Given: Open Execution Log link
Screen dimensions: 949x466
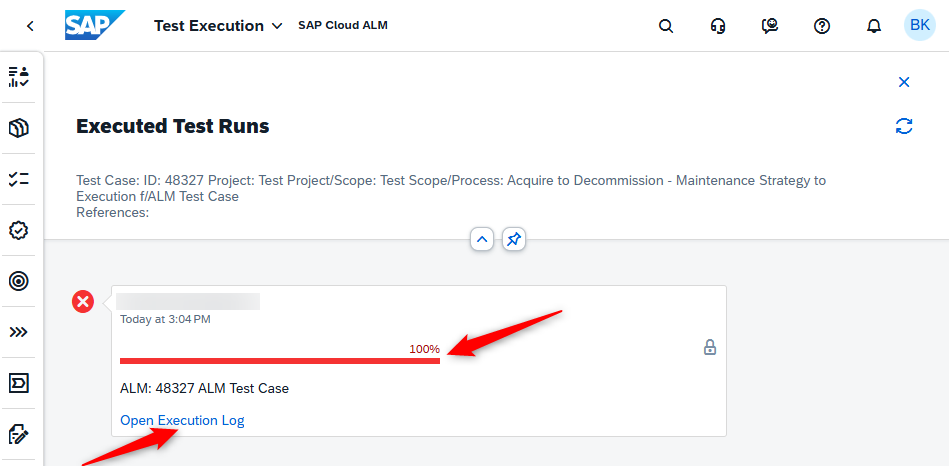Looking at the screenshot, I should 182,420.
